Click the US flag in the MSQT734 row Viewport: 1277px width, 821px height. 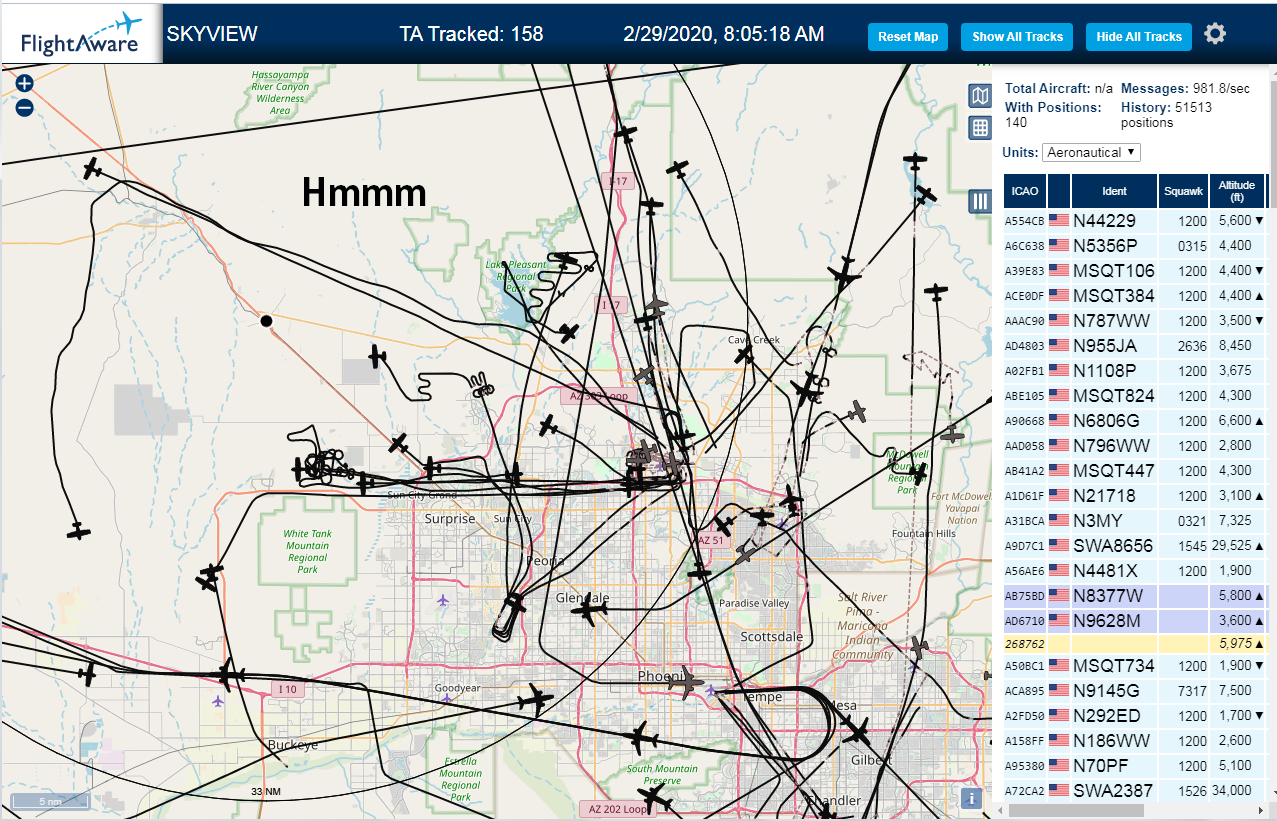coord(1059,666)
